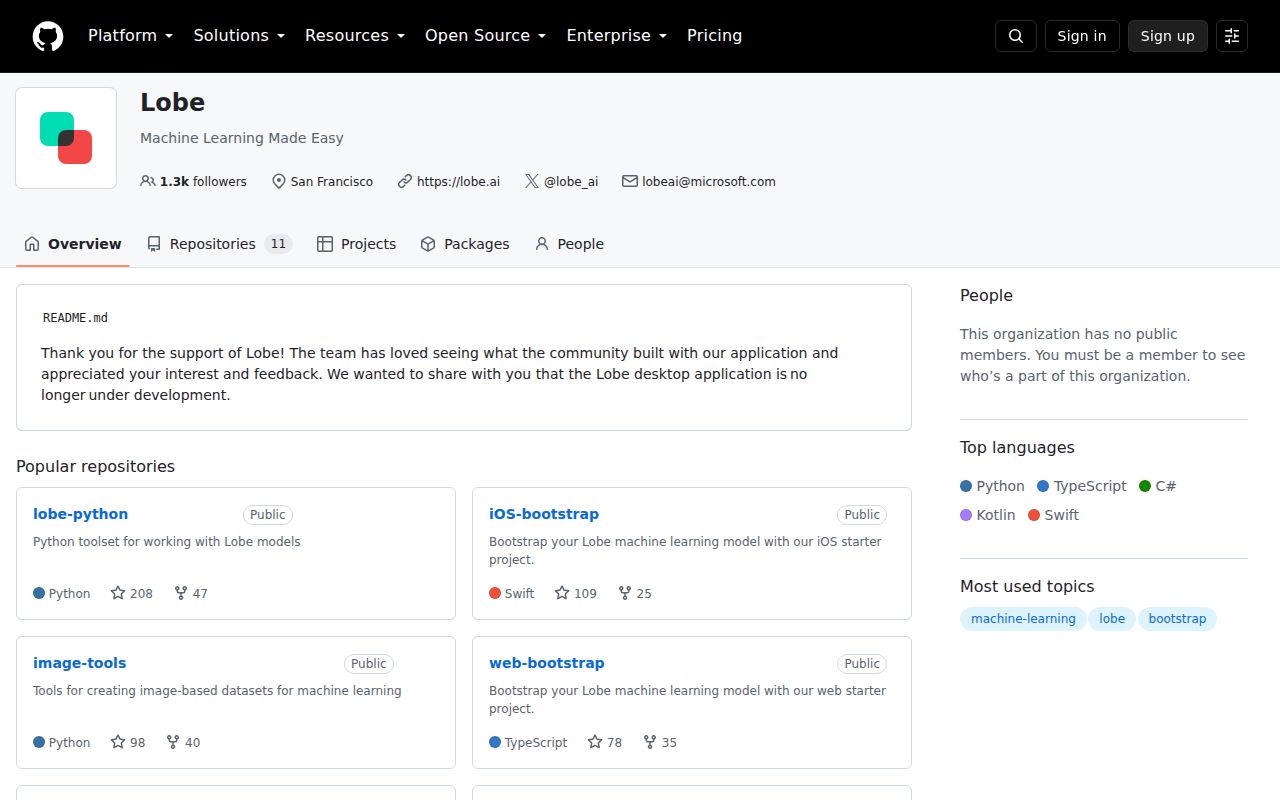Click the Repositories count badge 11

tap(278, 244)
